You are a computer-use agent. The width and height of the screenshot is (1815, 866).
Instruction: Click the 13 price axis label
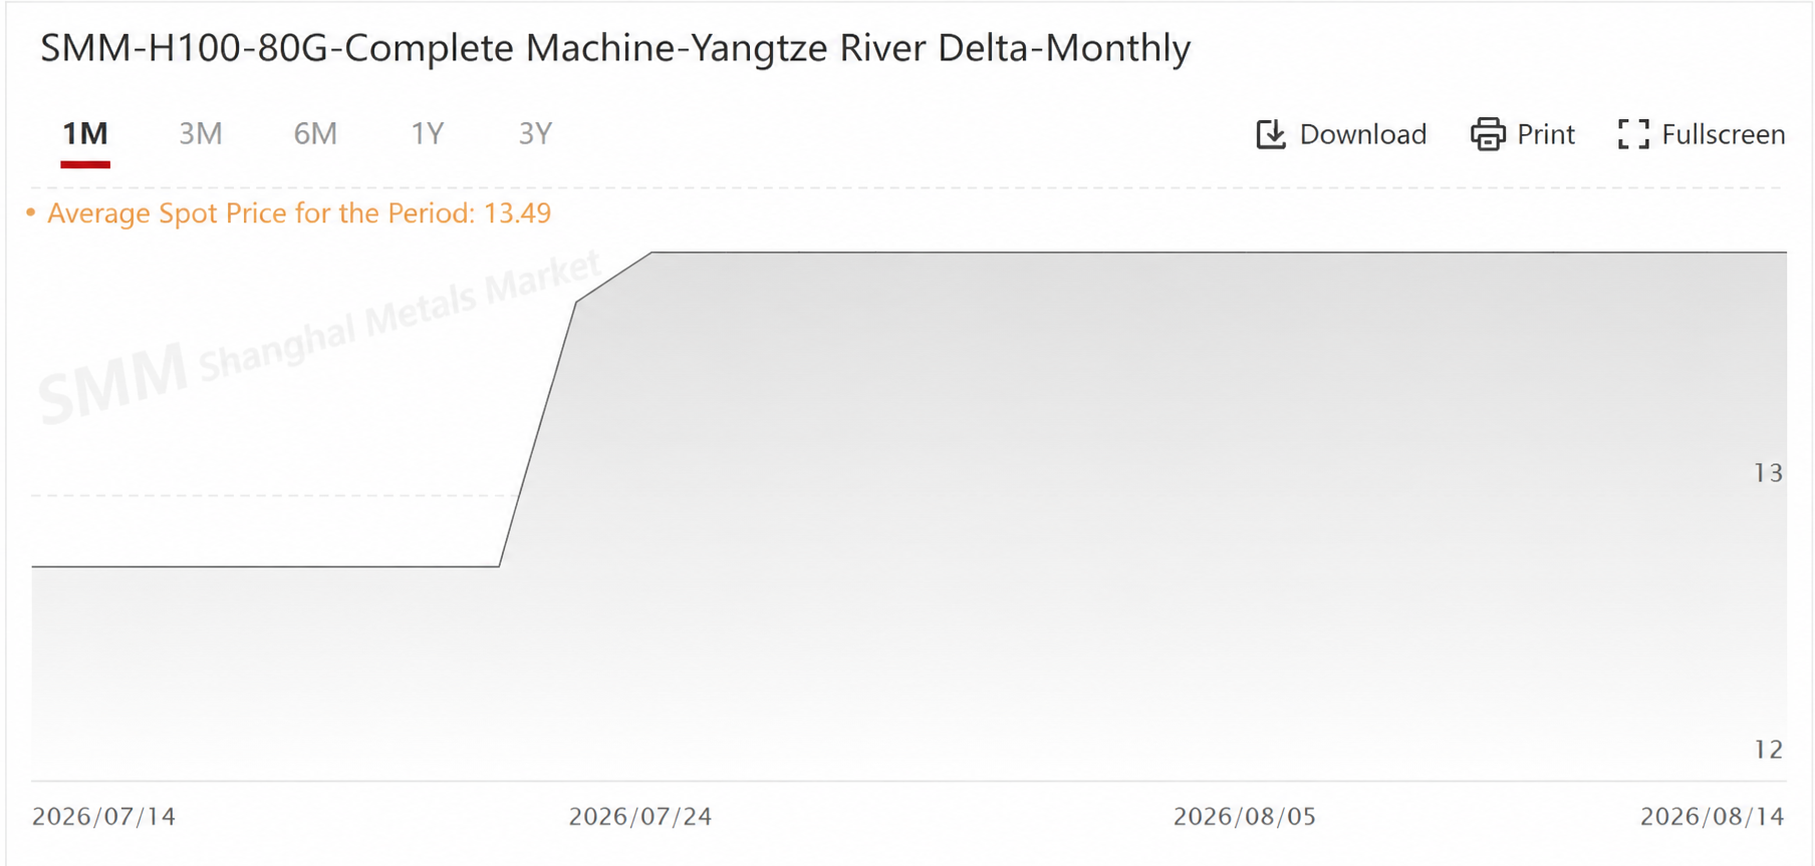(x=1768, y=473)
